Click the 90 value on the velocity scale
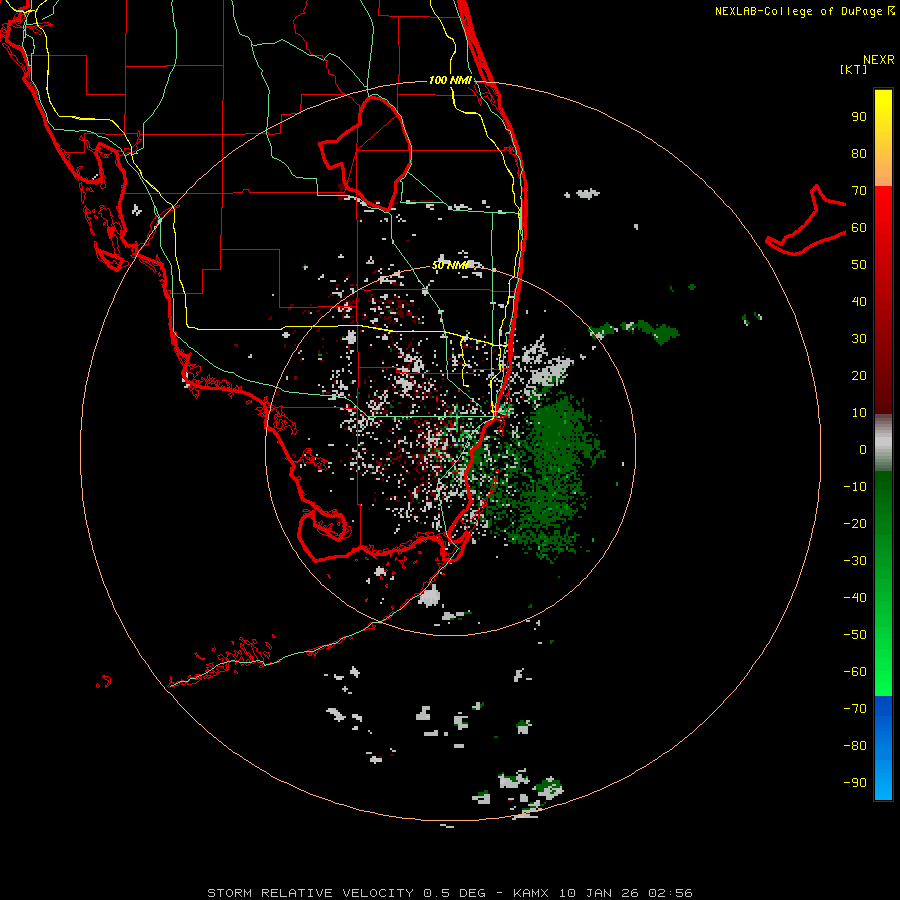This screenshot has width=900, height=900. pos(859,117)
